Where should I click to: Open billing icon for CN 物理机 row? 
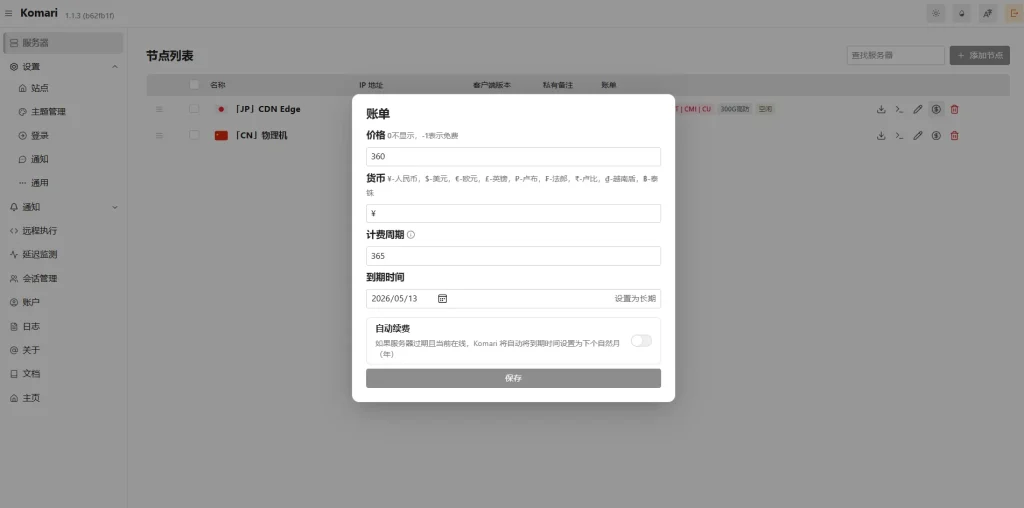(x=936, y=135)
